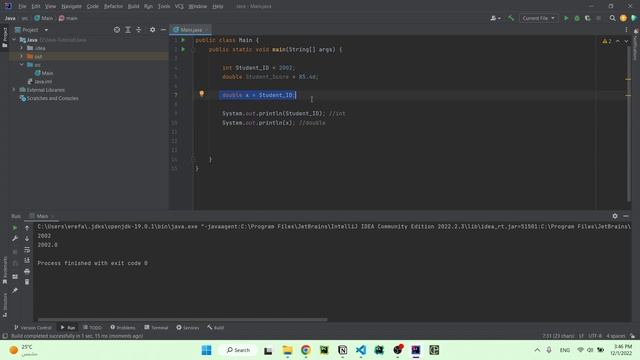Select opened file in Project panel

[117, 30]
